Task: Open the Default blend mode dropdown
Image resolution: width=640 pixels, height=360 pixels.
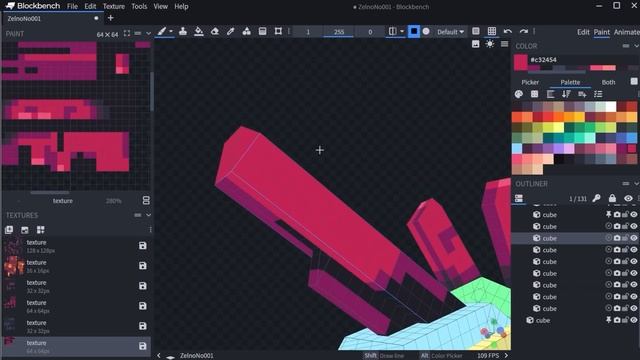Action: (450, 31)
